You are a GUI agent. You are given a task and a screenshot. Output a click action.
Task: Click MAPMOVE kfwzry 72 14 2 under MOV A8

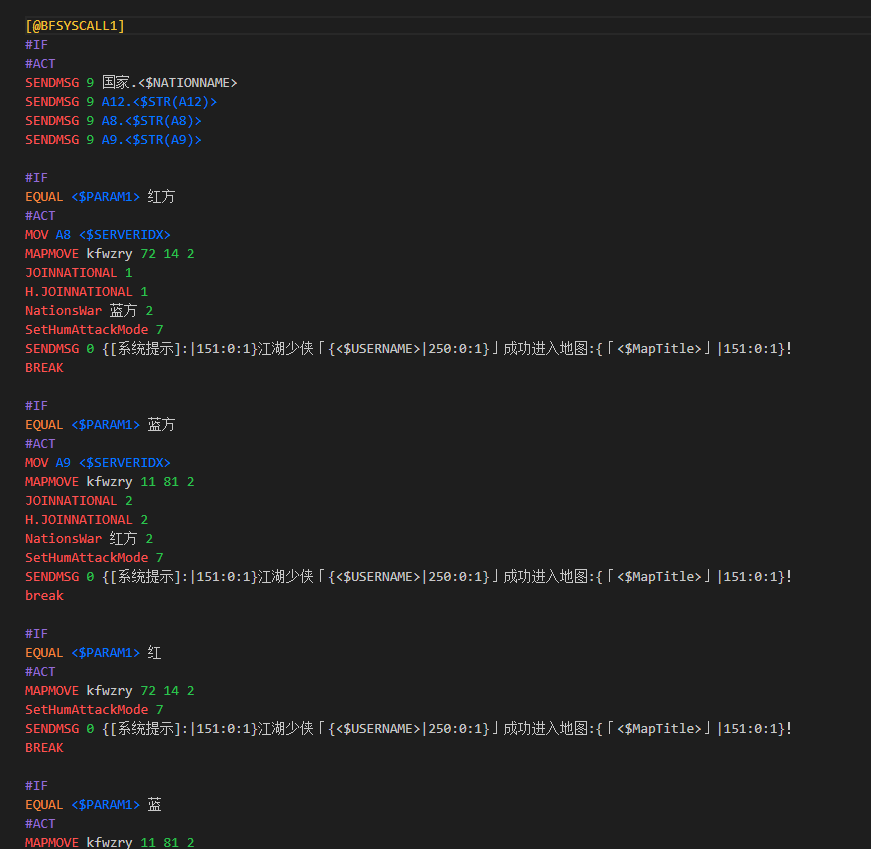[109, 254]
